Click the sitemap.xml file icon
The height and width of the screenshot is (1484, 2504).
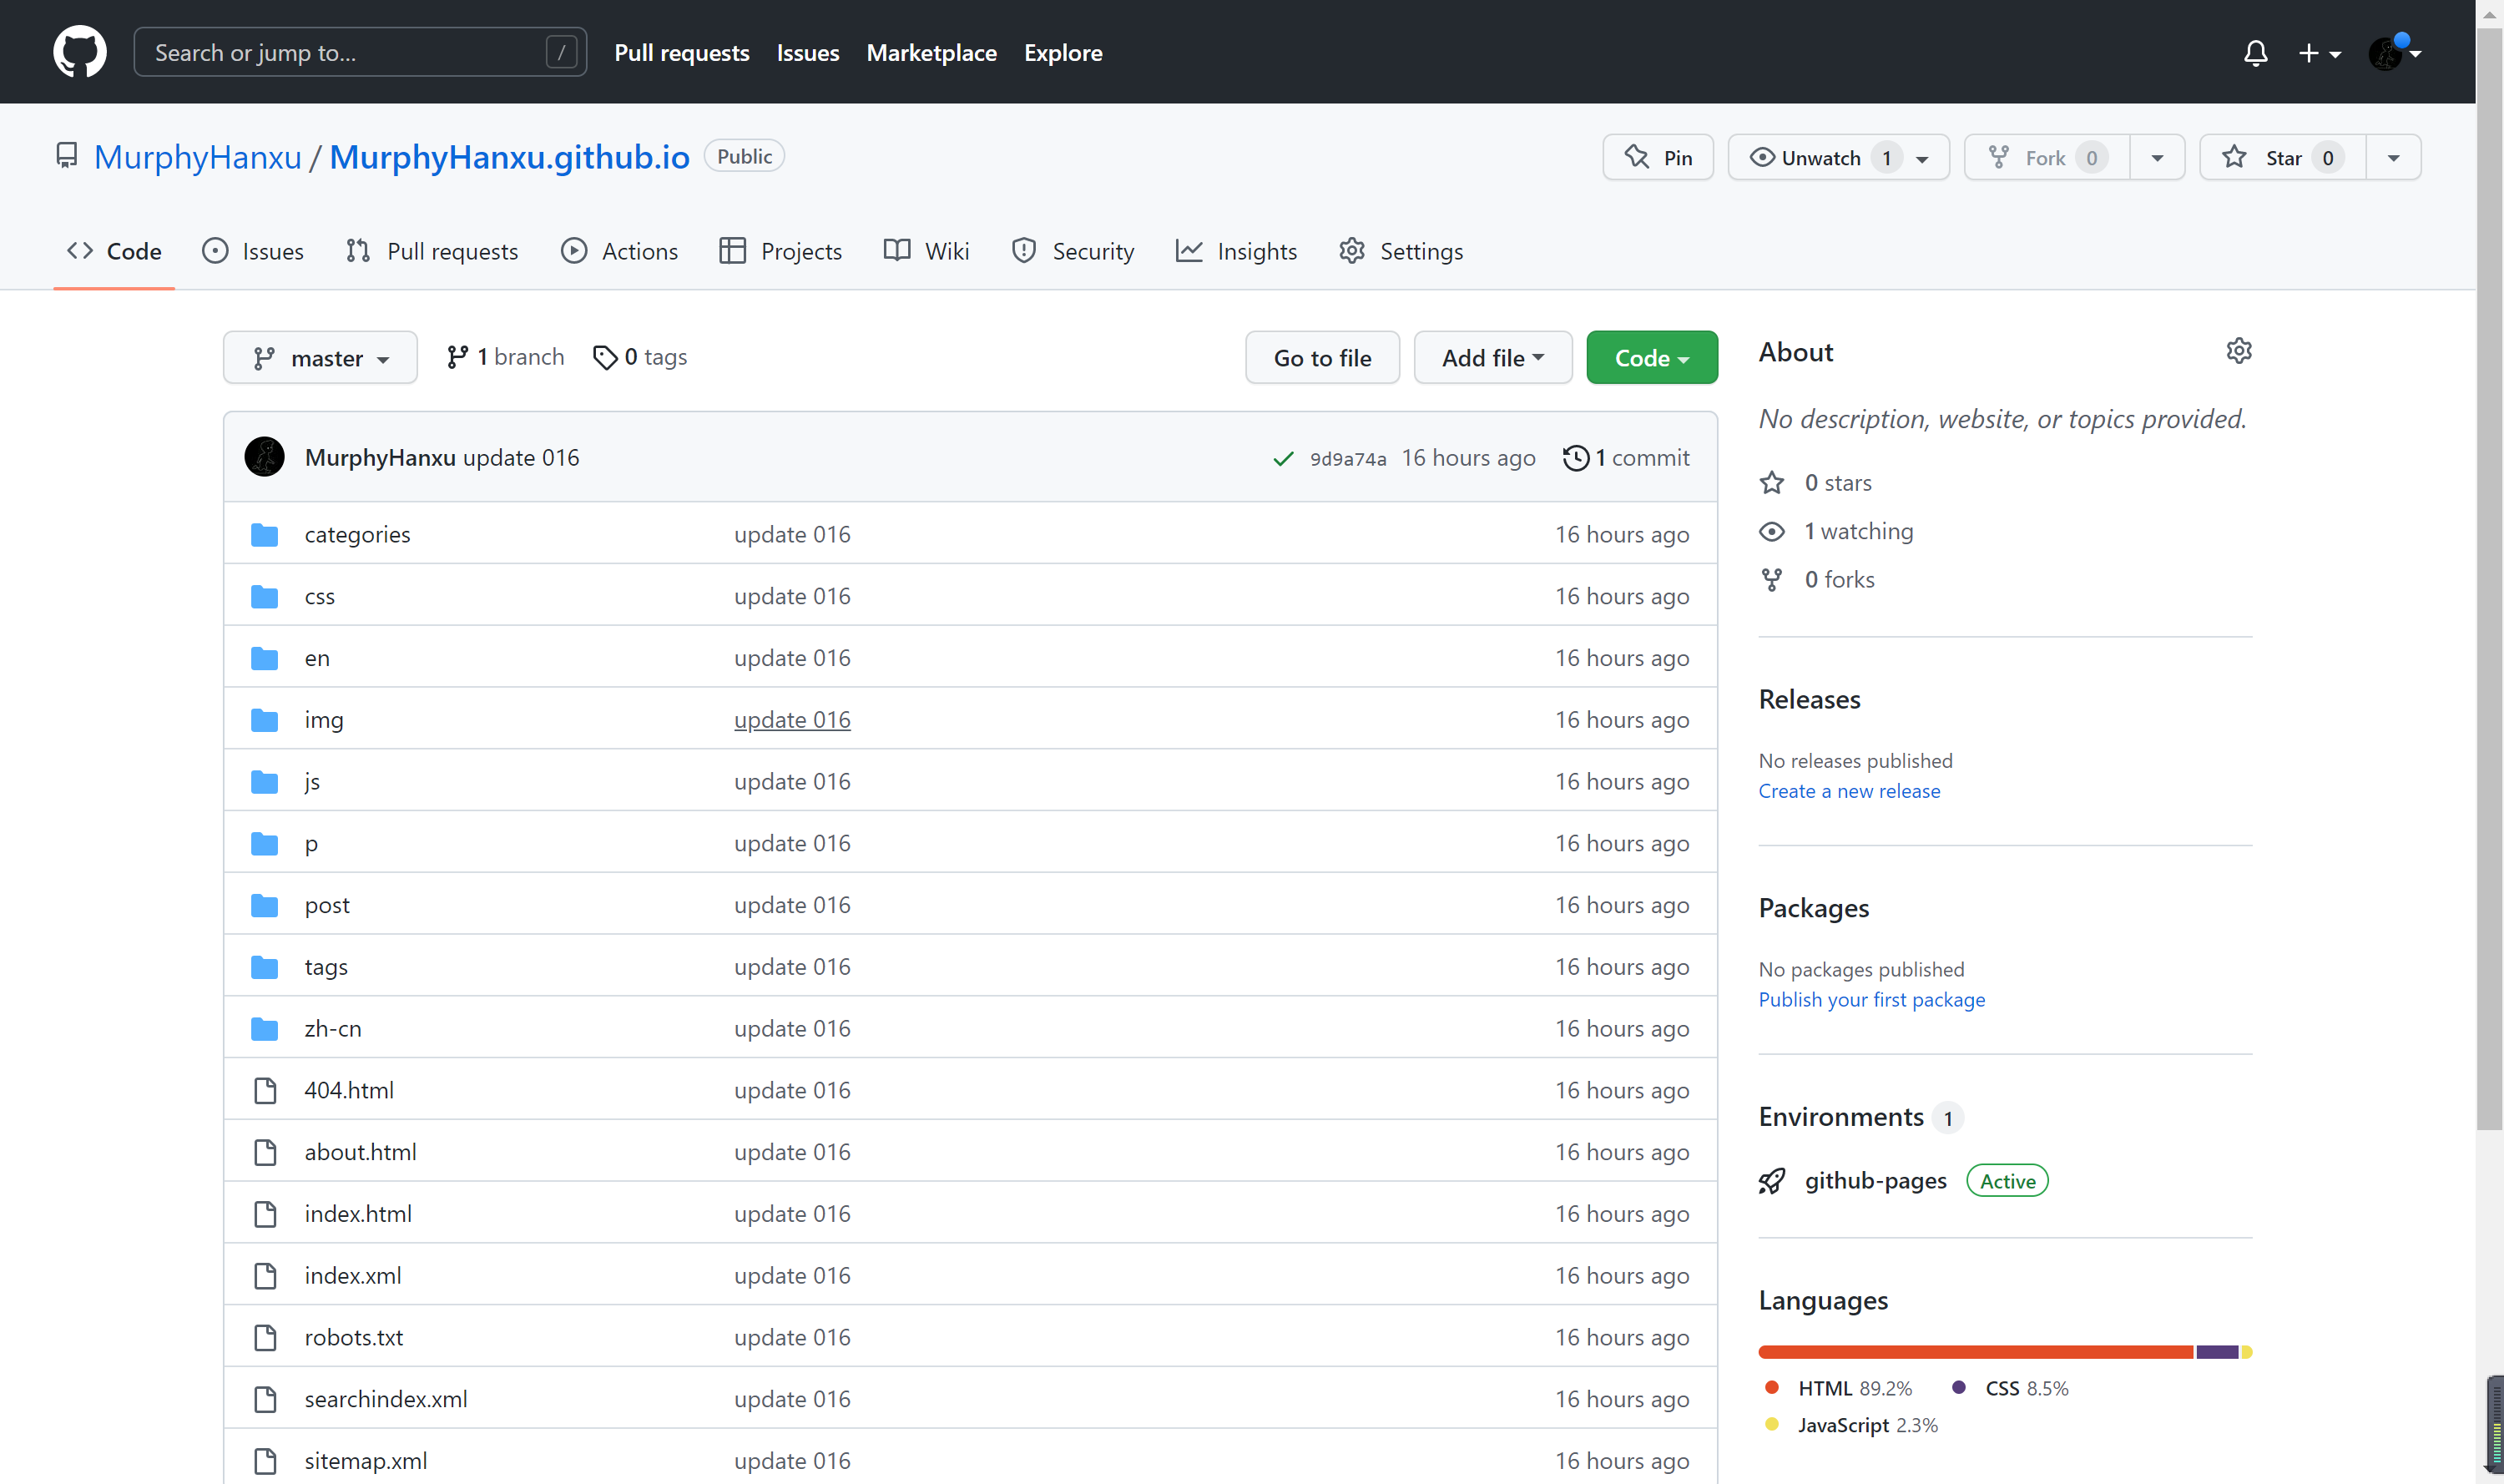[x=265, y=1461]
